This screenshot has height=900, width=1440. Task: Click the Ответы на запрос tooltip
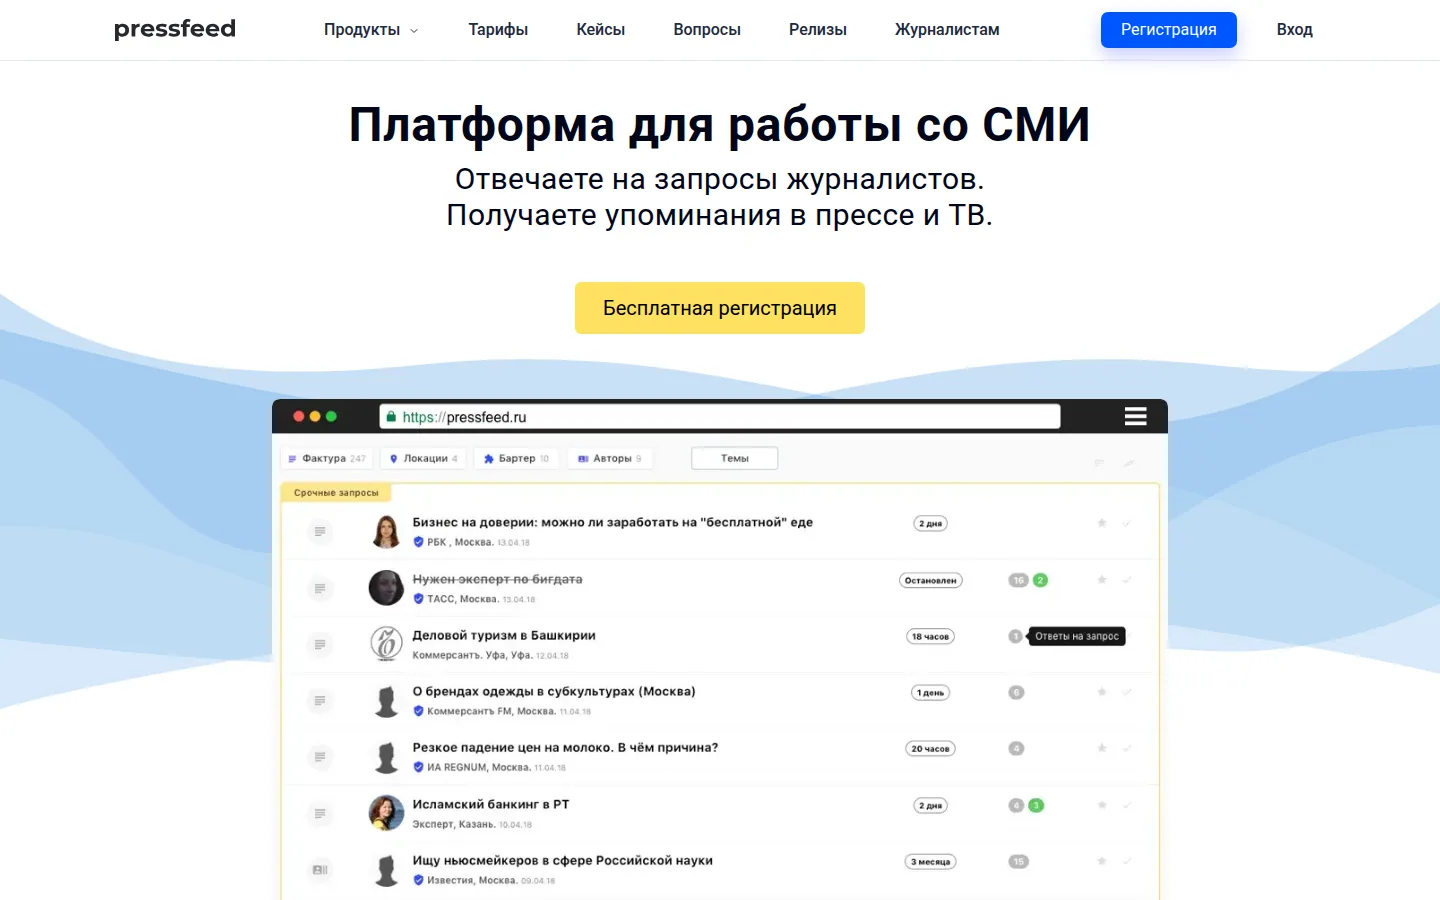[1077, 636]
